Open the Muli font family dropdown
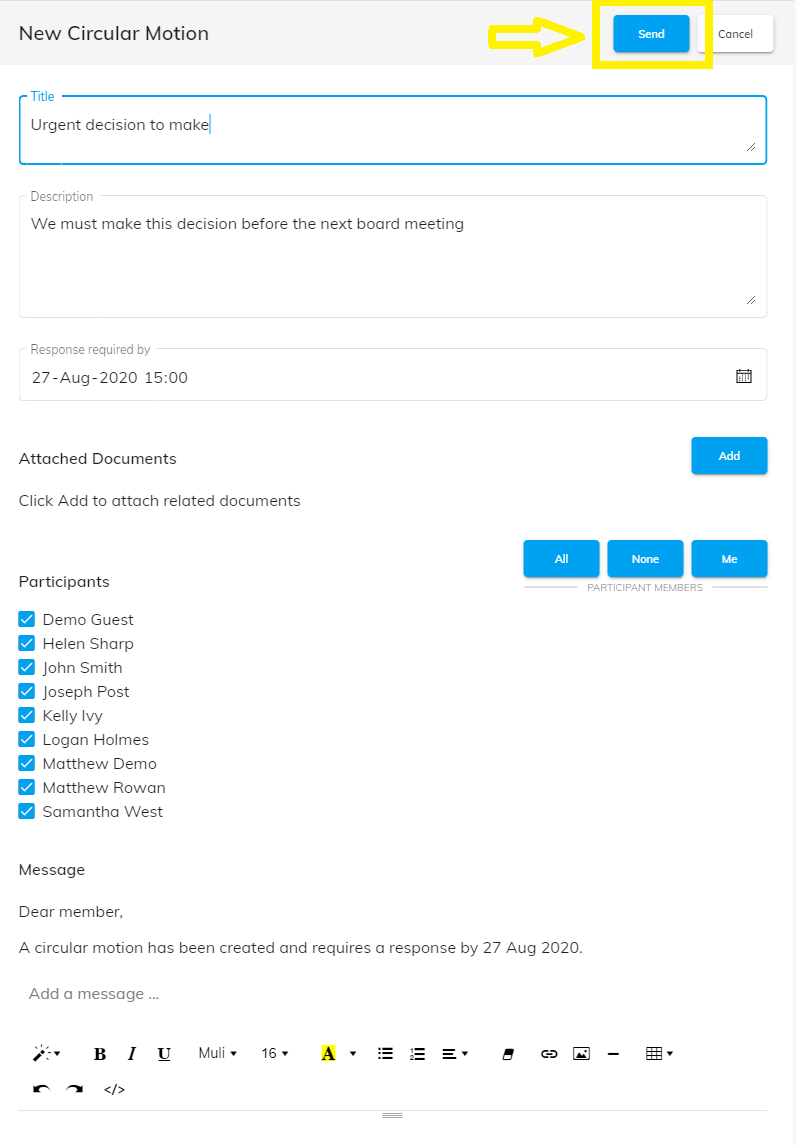 (x=217, y=1053)
